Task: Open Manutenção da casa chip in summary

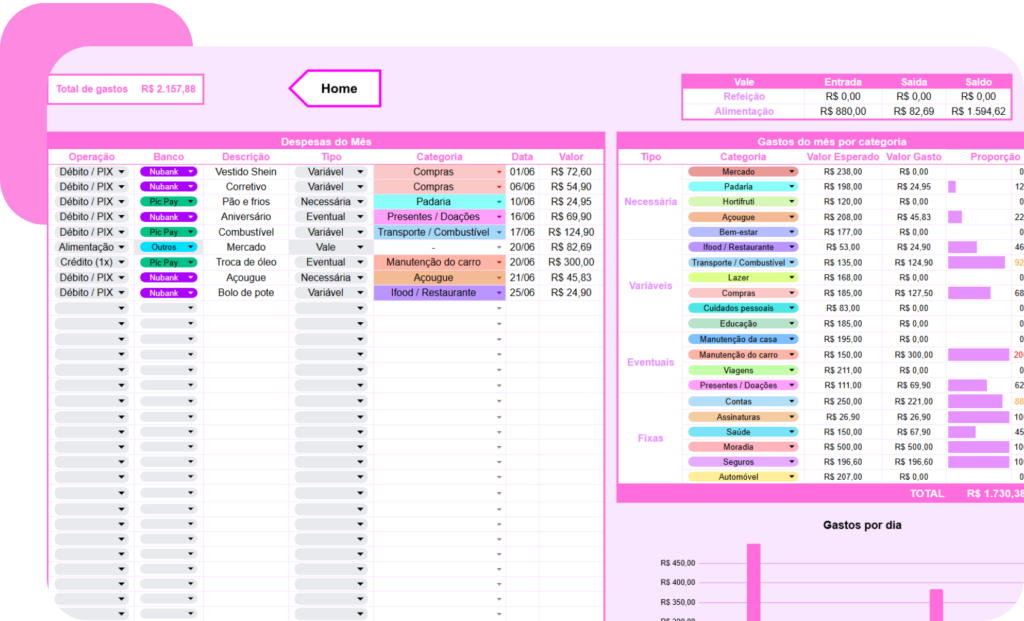Action: 743,339
